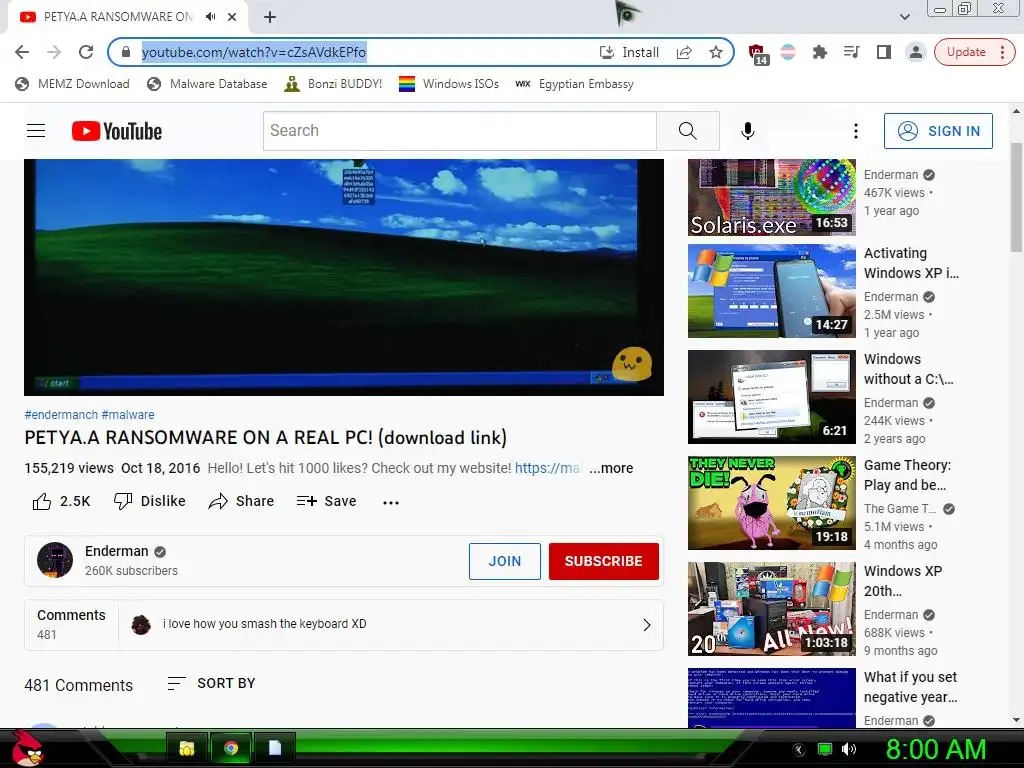Click the page vertical scrollbar thumb
Screen dimensions: 1024x768
click(x=1016, y=196)
